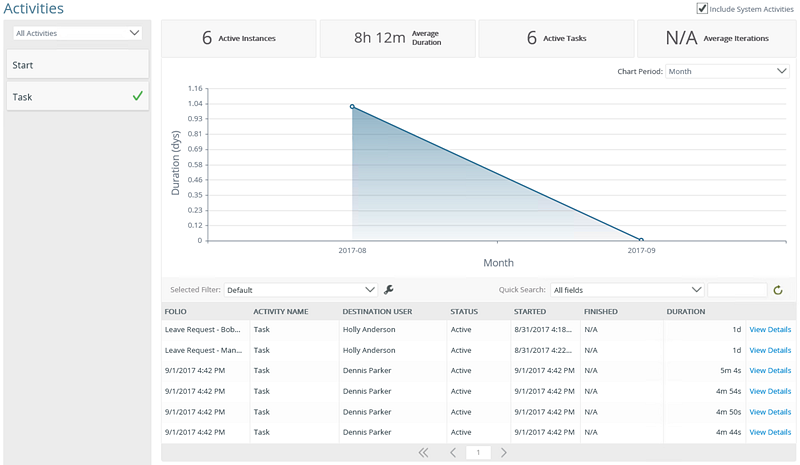Go to next page arrow

pyautogui.click(x=504, y=453)
